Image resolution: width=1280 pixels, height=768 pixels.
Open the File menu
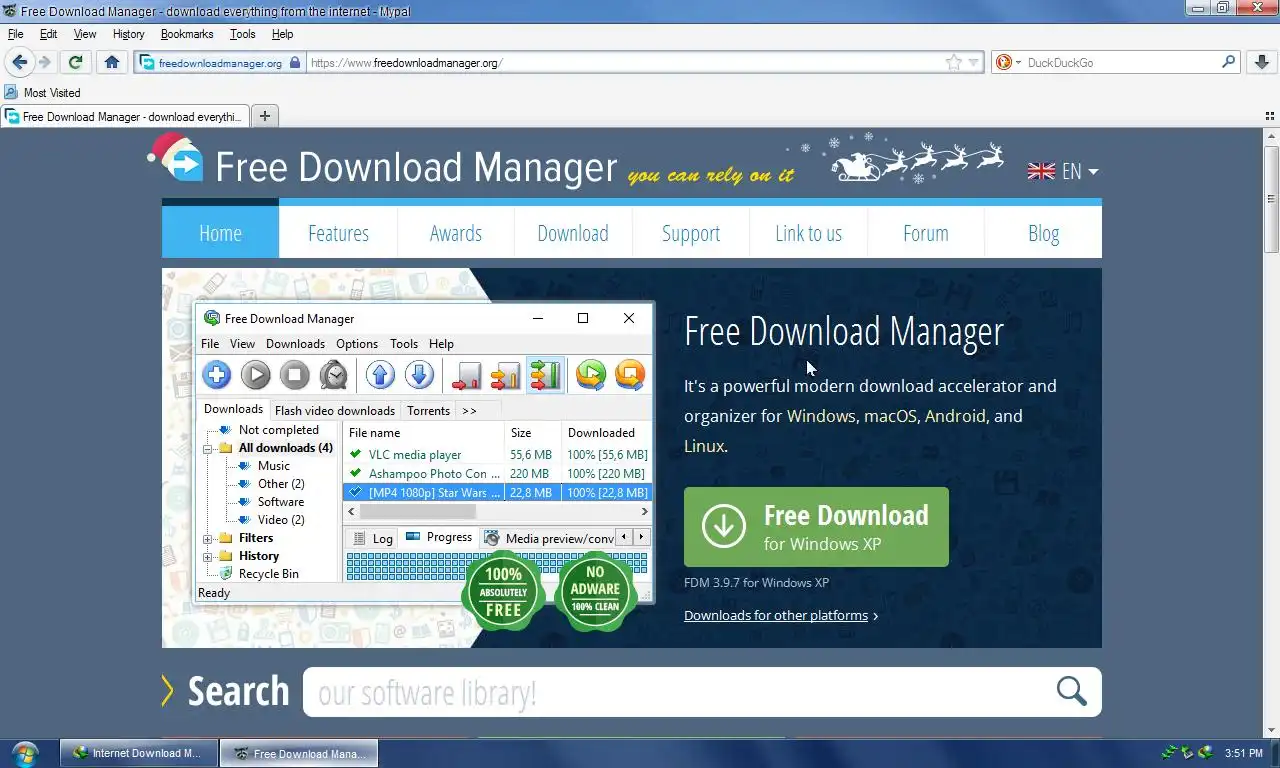point(15,34)
